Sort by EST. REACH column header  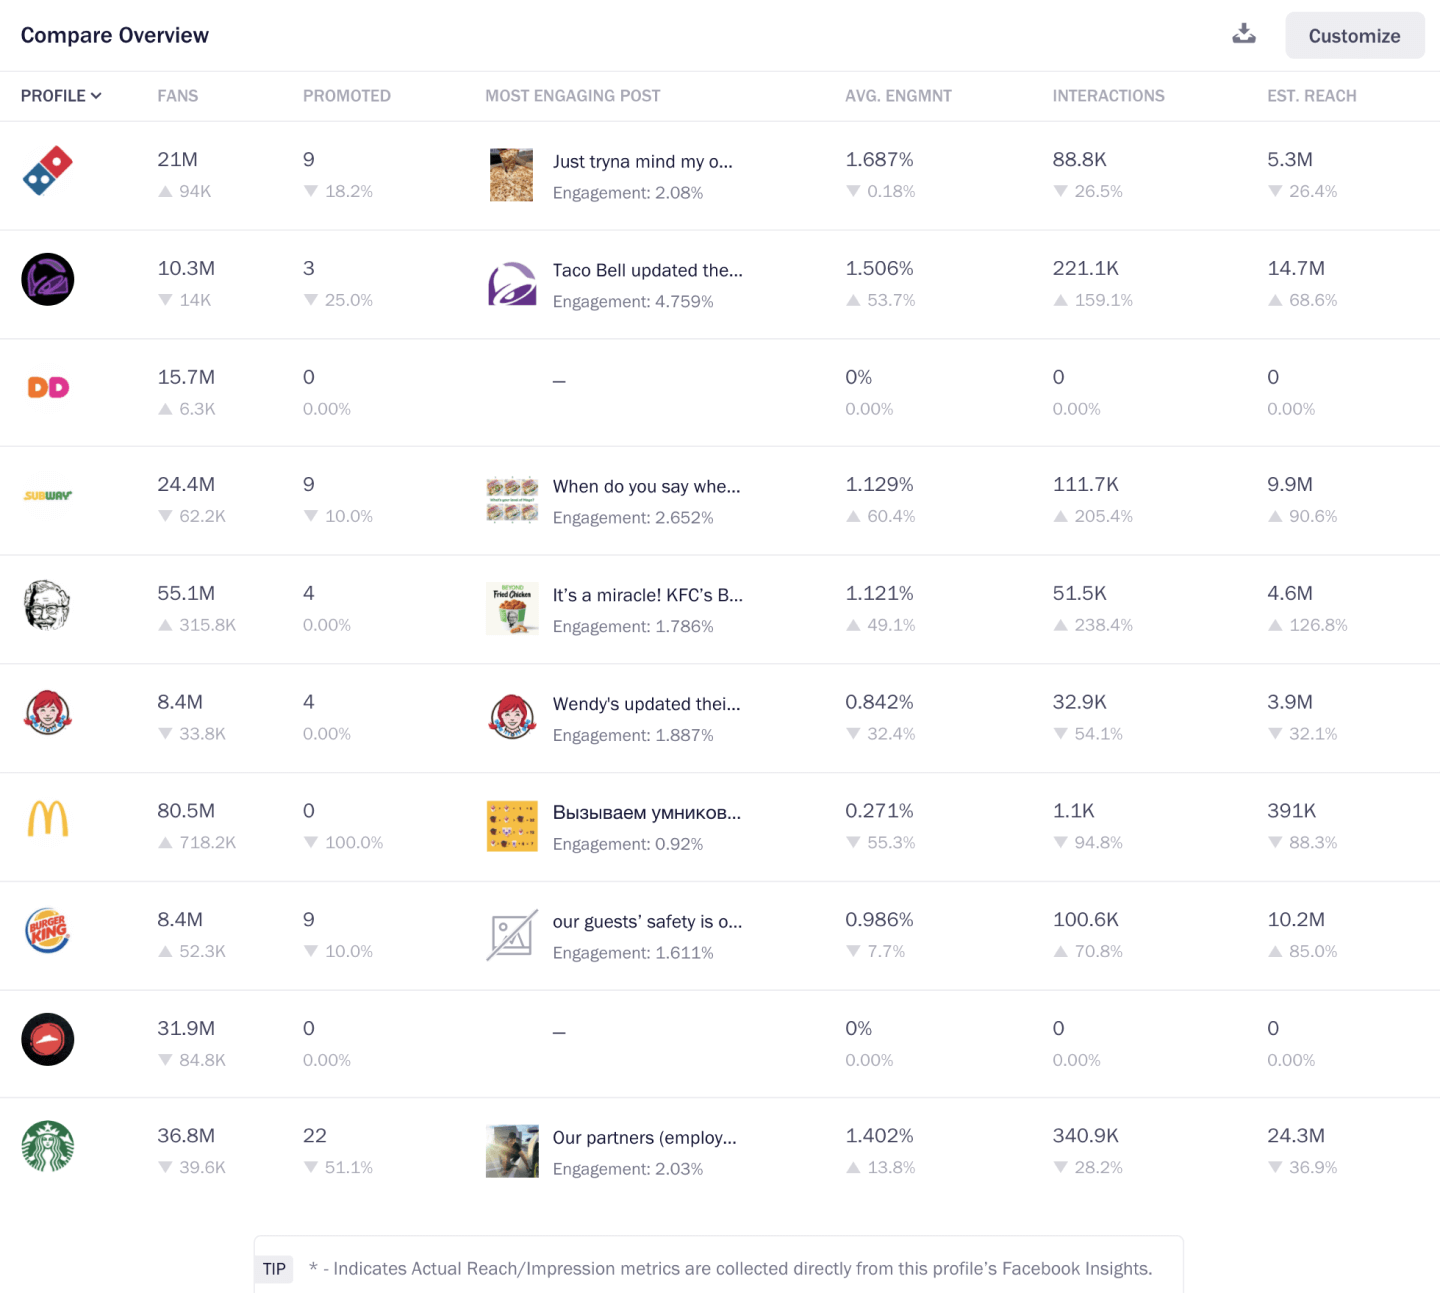click(1312, 96)
